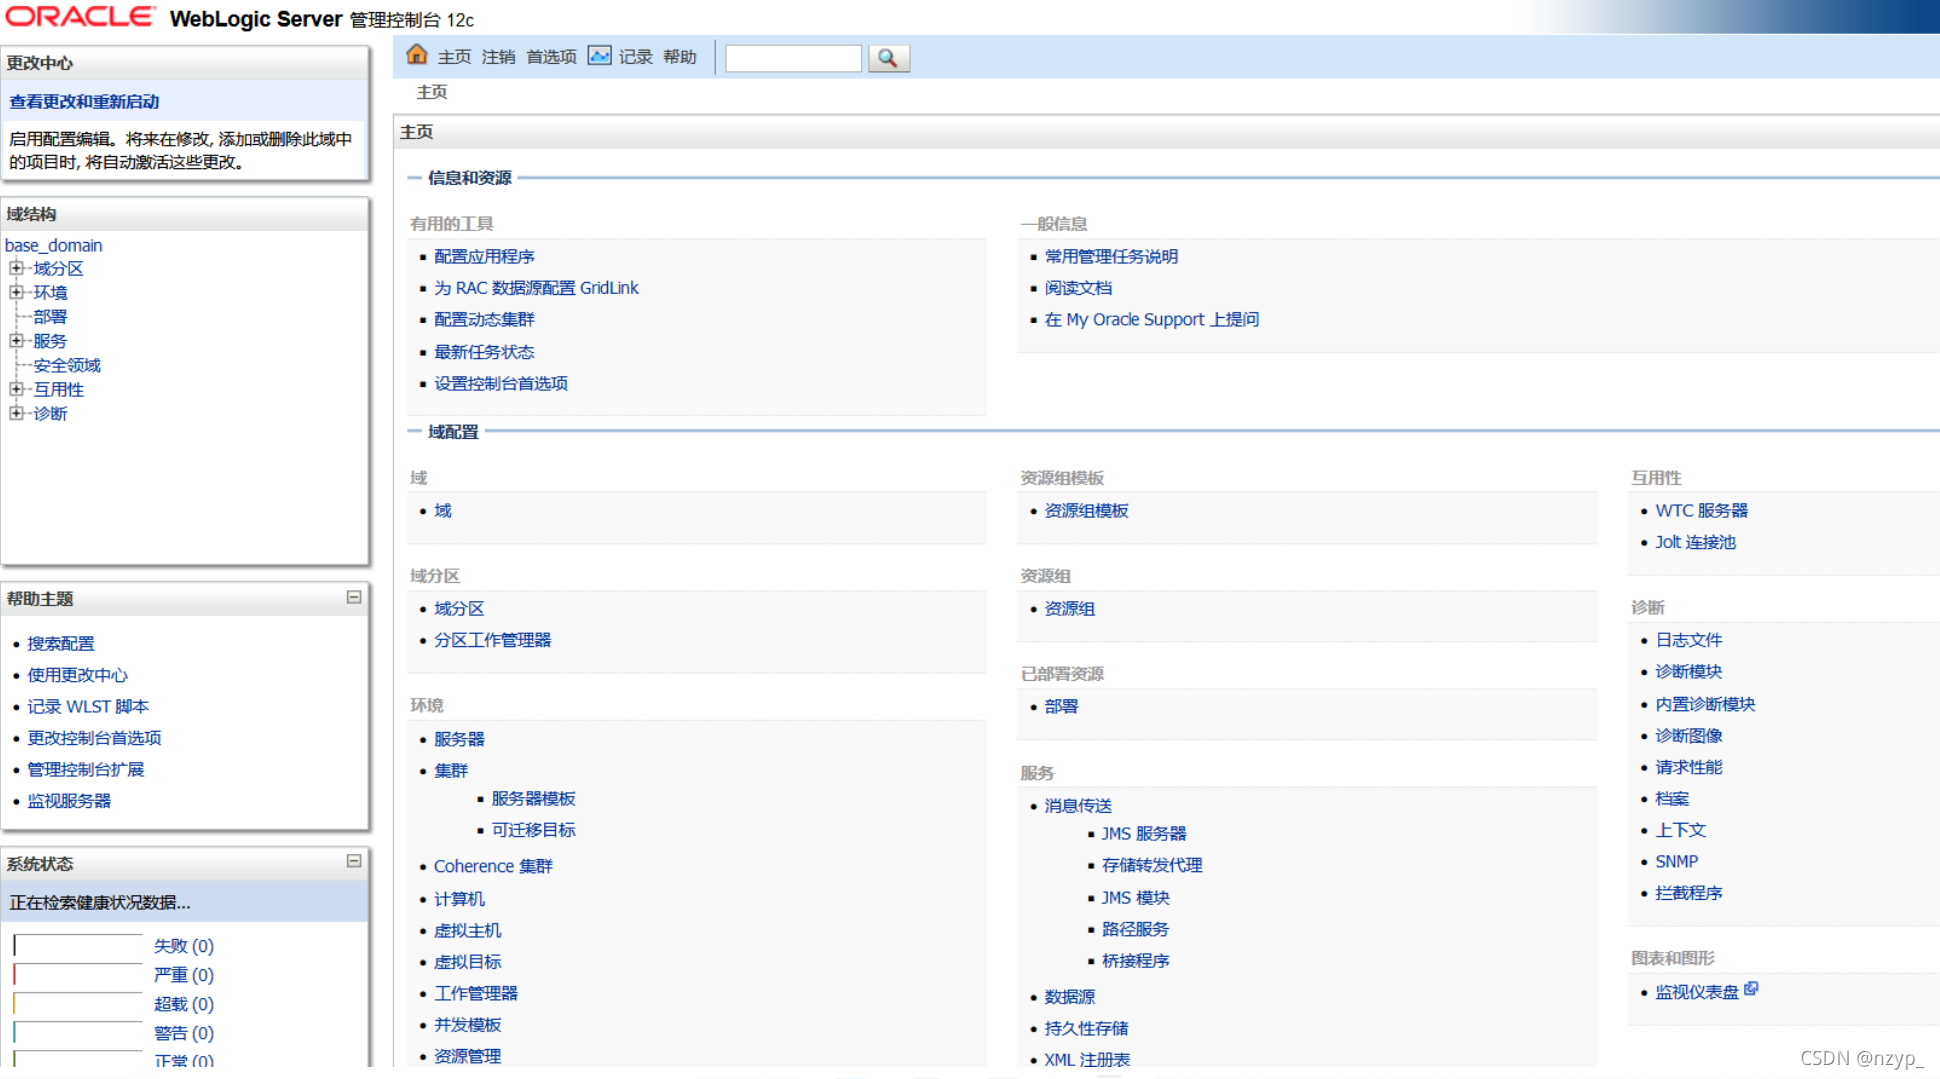The width and height of the screenshot is (1940, 1079).
Task: Click 数据源 link
Action: (x=1070, y=997)
